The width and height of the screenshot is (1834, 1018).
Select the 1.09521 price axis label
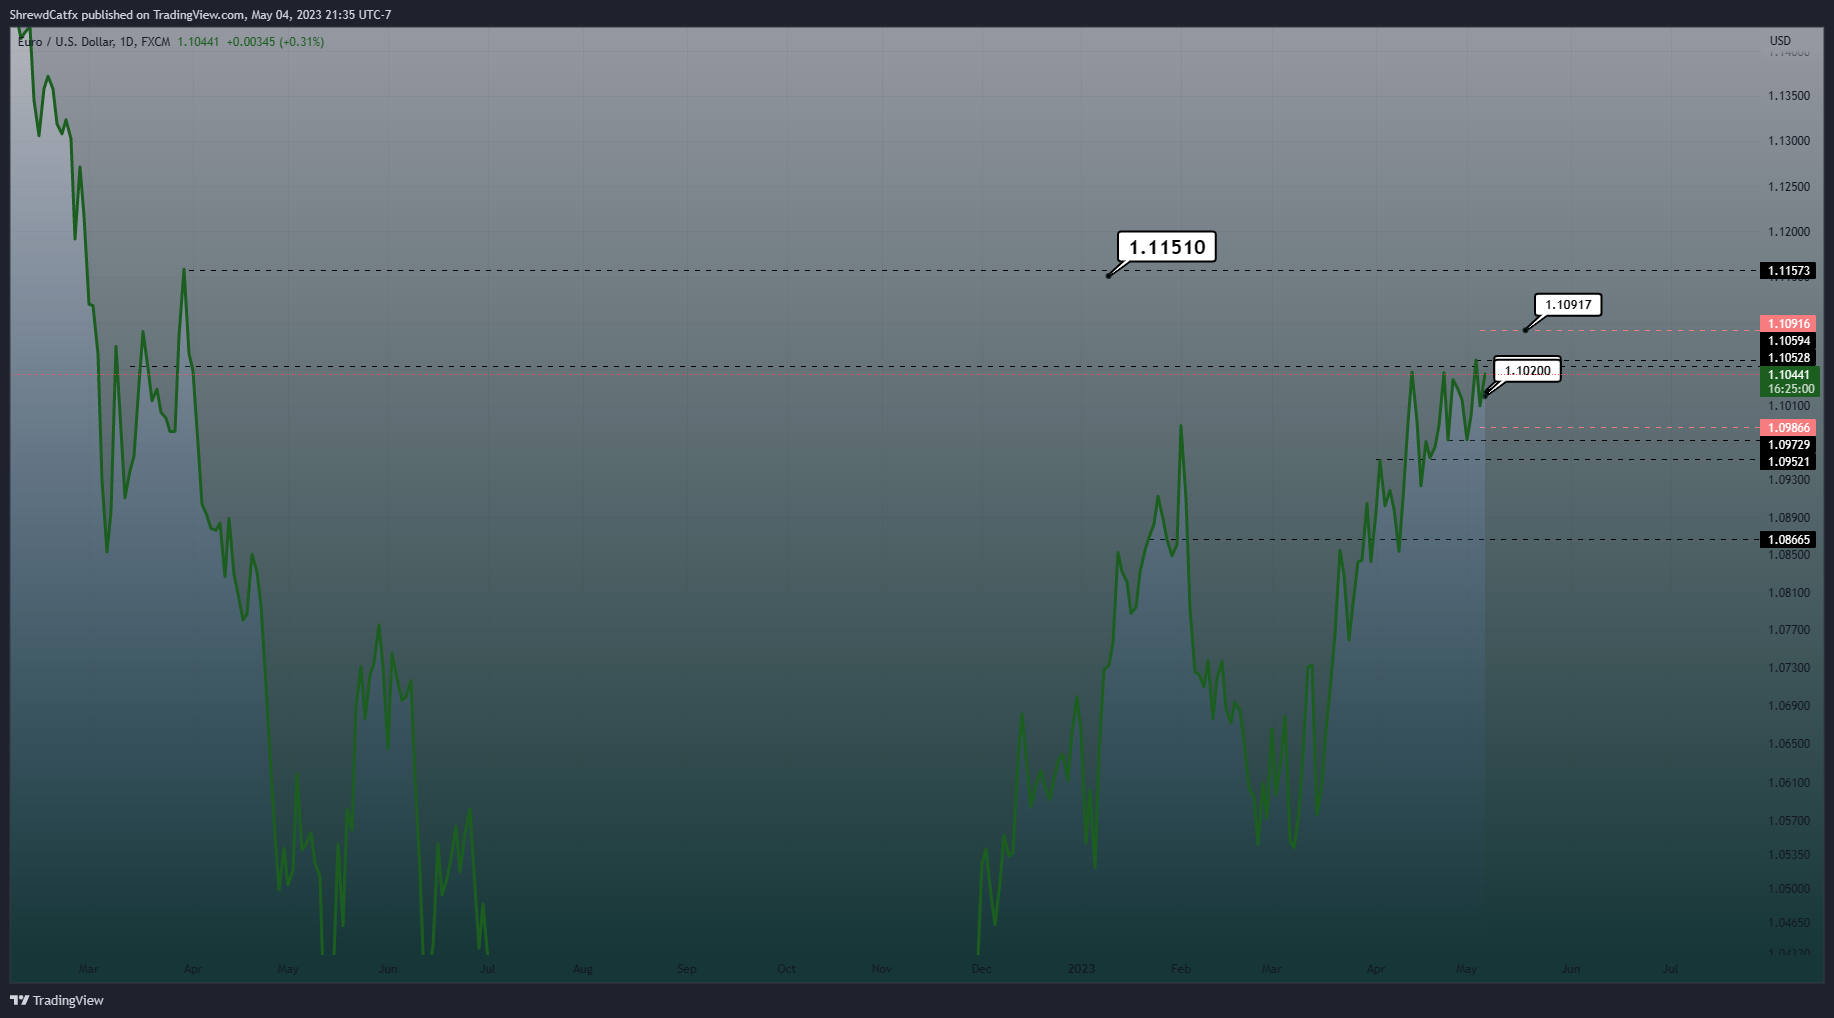(x=1788, y=462)
